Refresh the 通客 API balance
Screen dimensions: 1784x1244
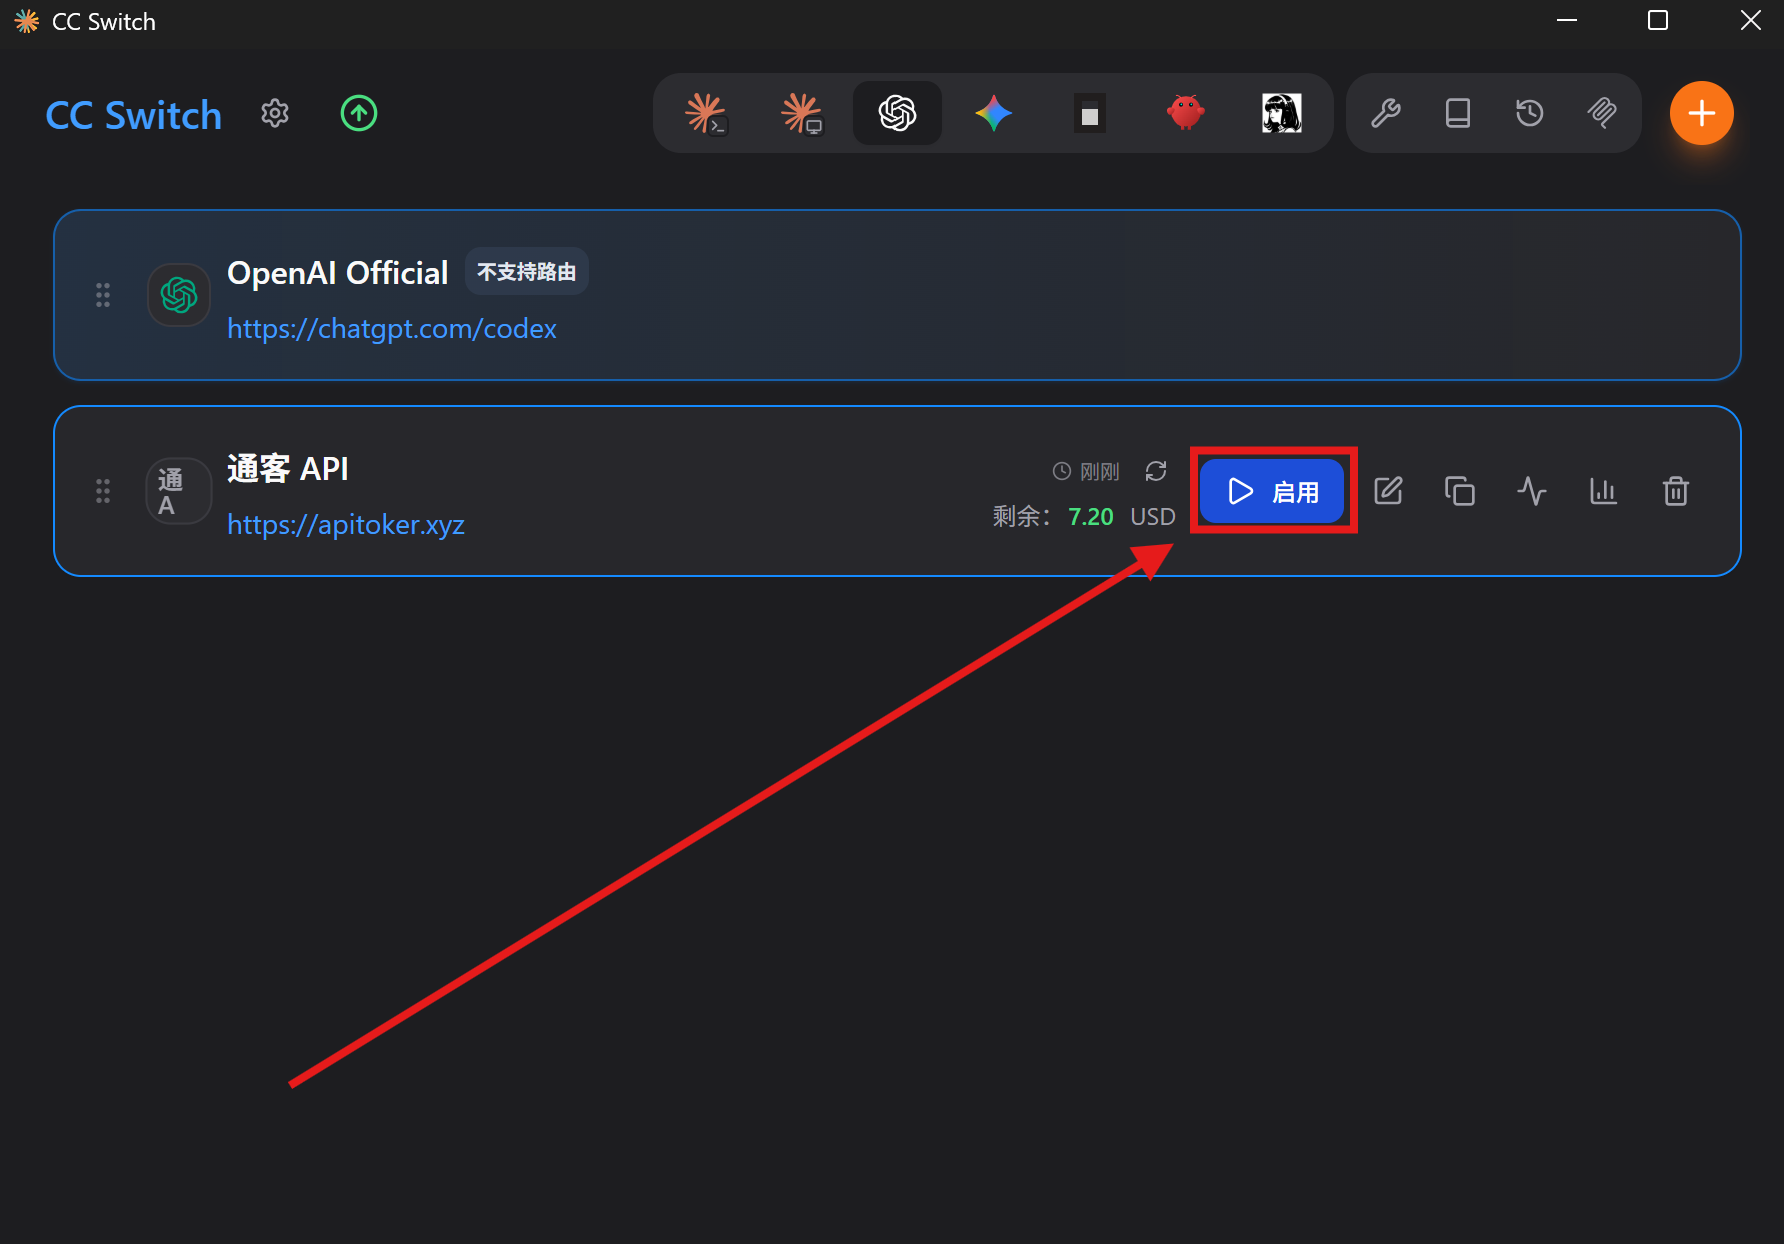click(1156, 471)
